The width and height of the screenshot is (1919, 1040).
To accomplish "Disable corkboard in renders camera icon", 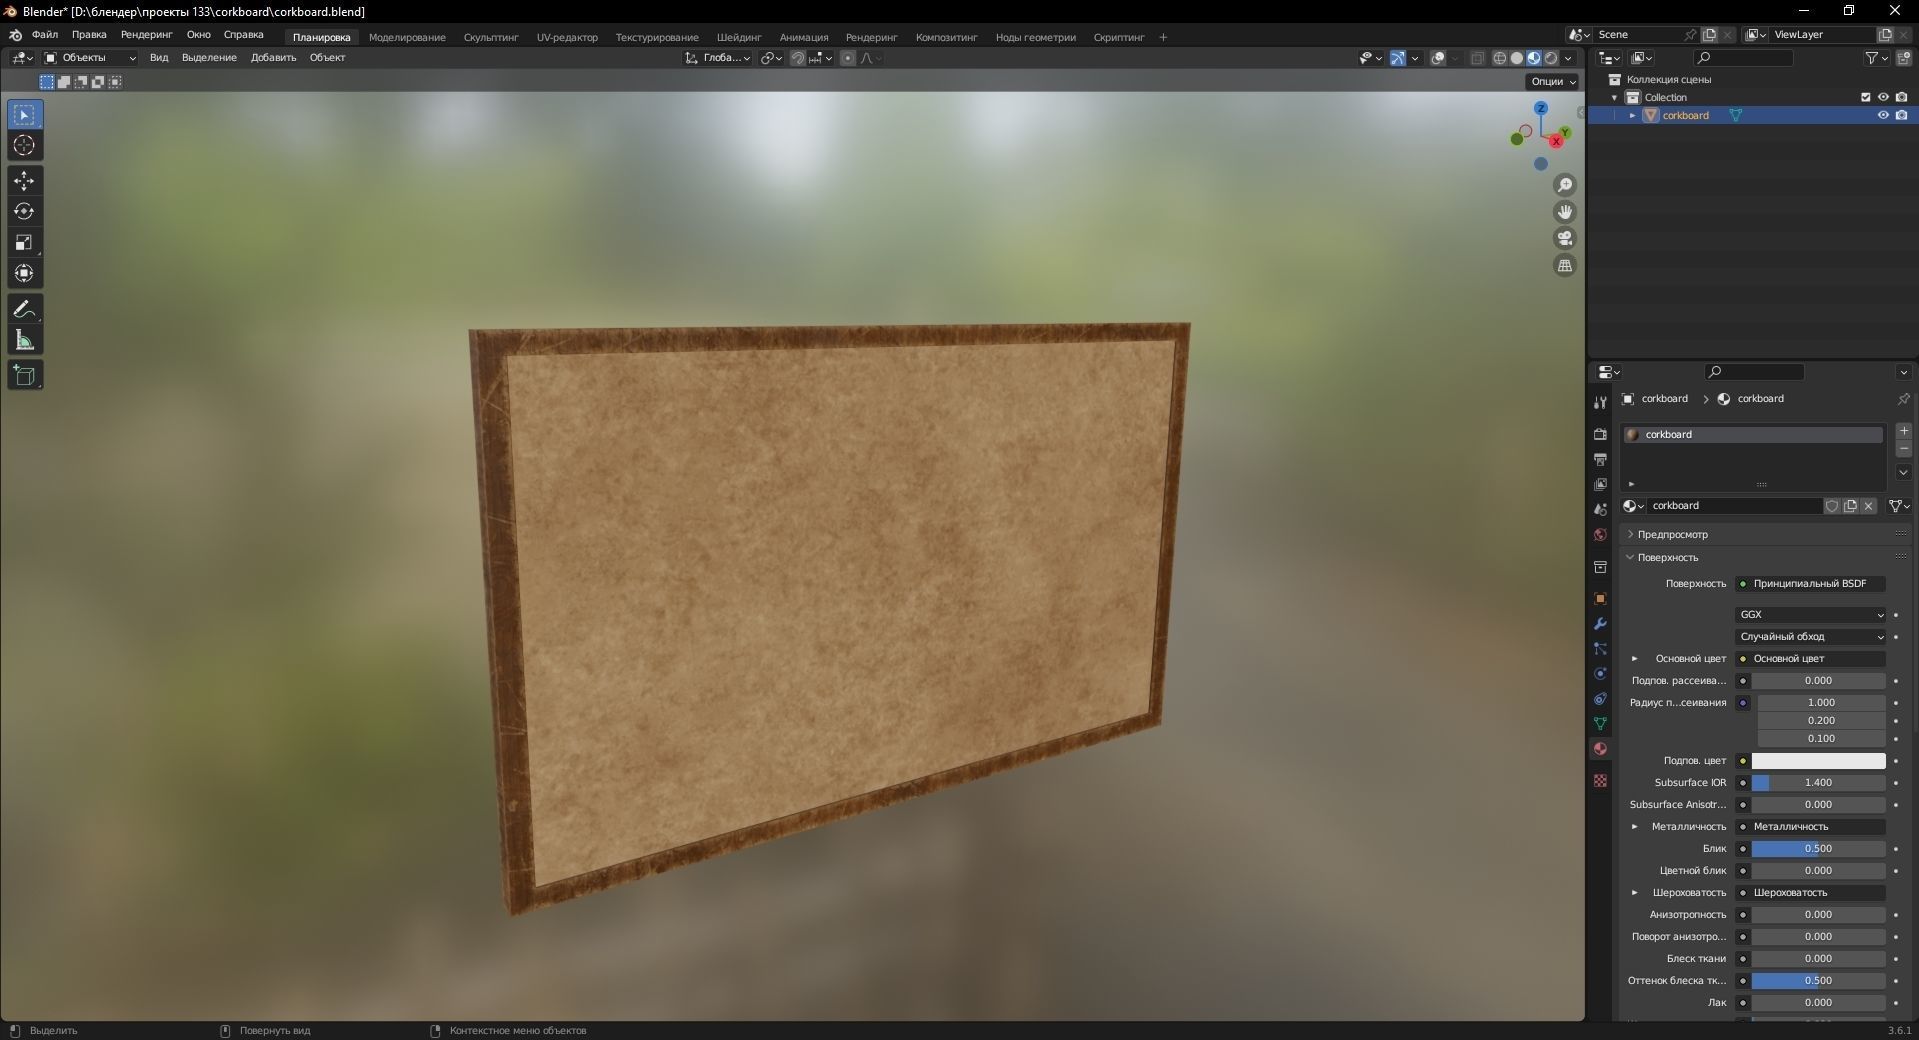I will pyautogui.click(x=1901, y=115).
